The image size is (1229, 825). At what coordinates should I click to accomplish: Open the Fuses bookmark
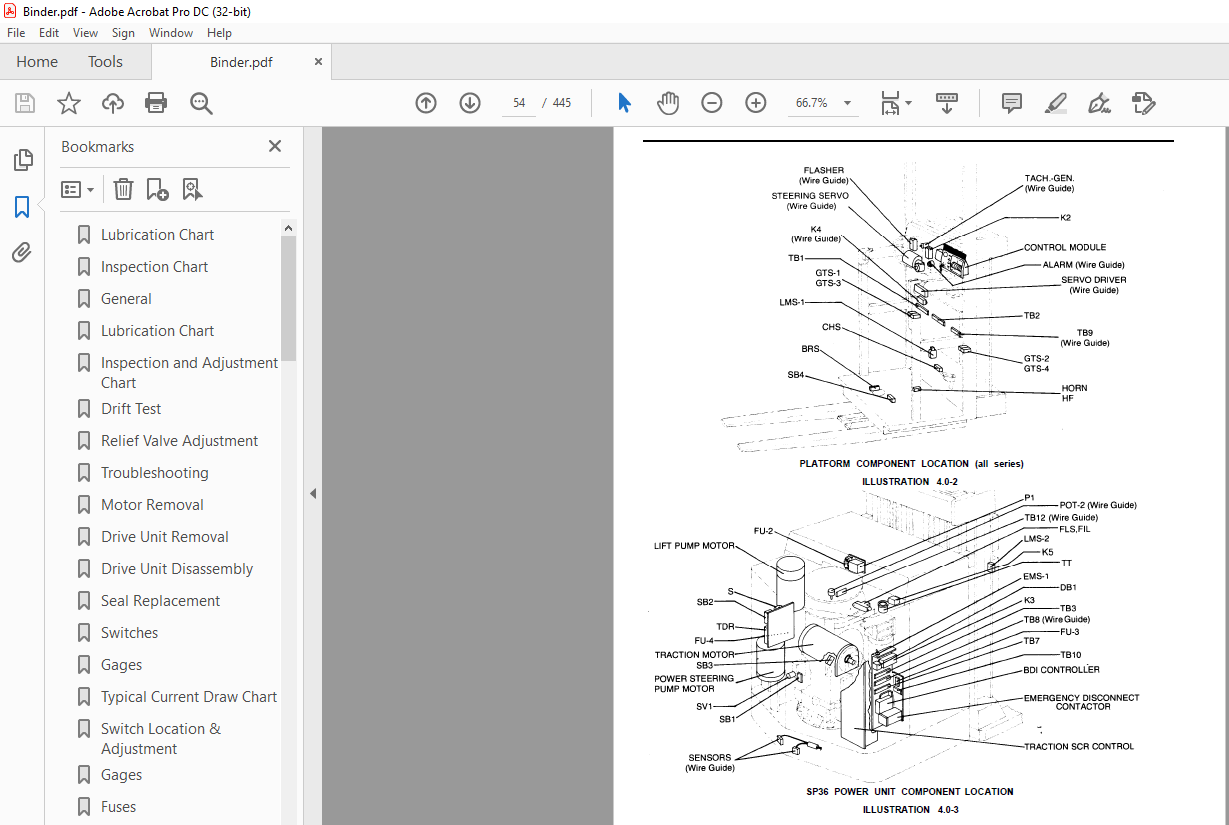118,807
